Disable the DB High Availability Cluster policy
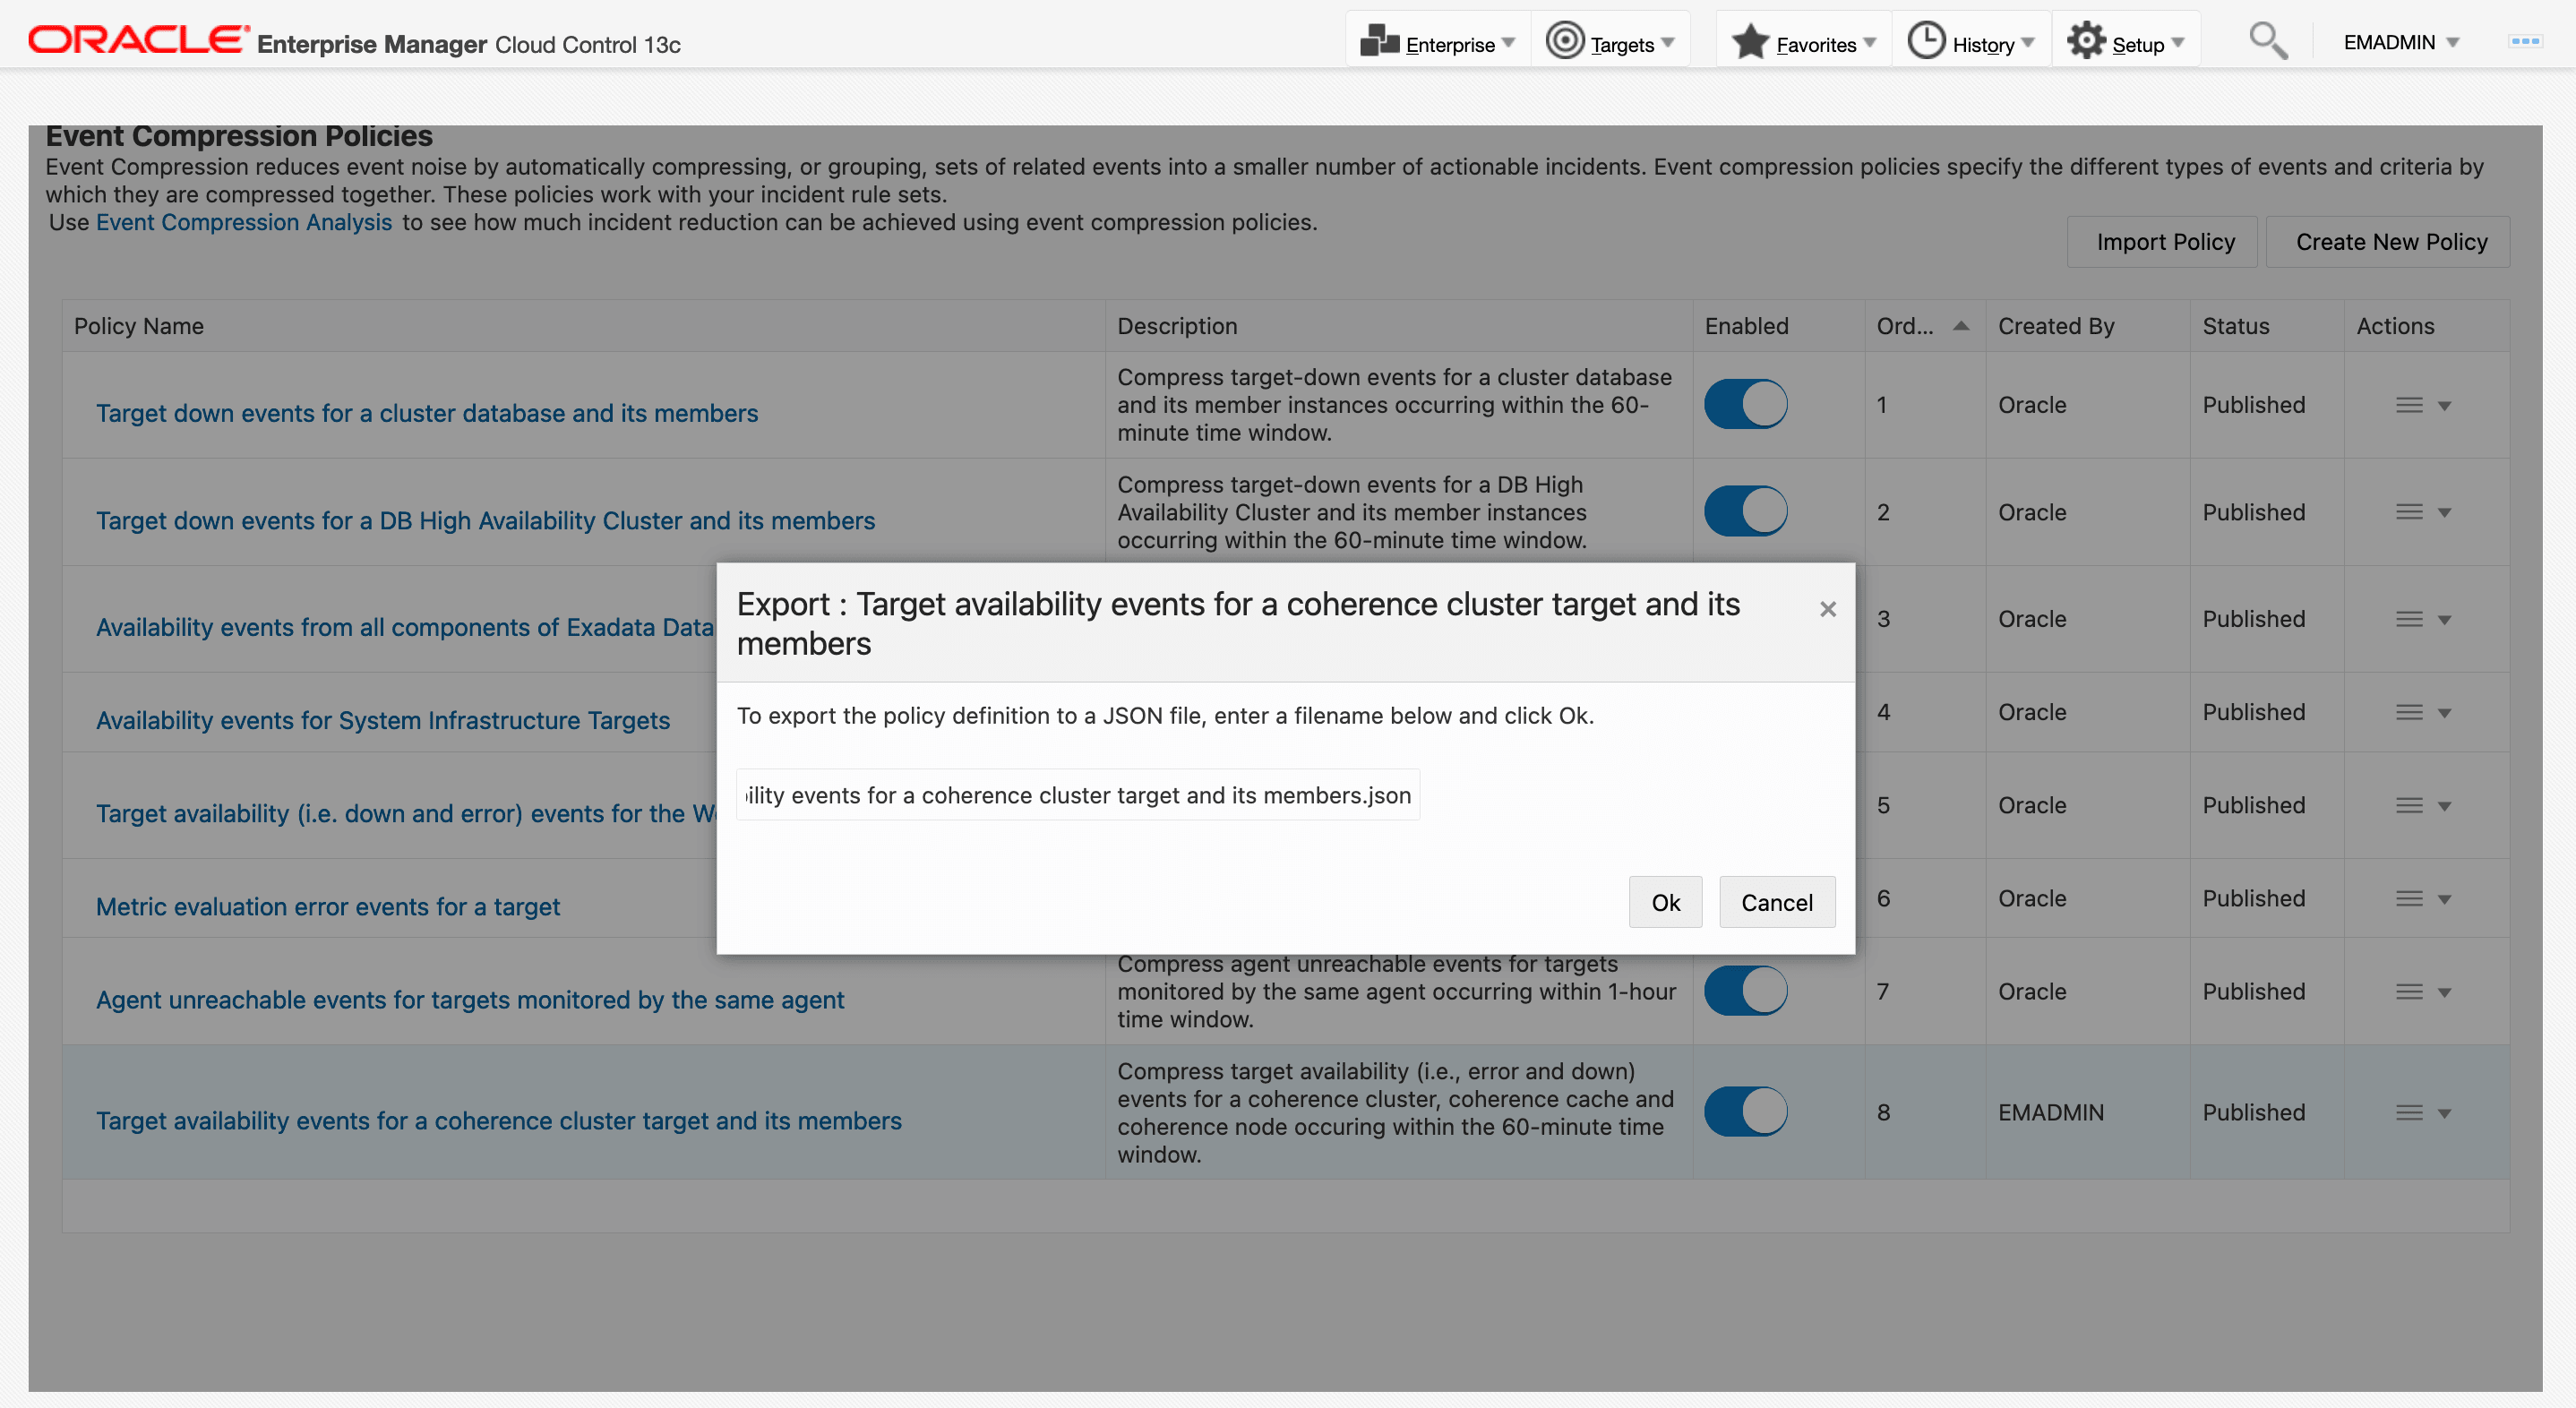2576x1408 pixels. (x=1745, y=511)
